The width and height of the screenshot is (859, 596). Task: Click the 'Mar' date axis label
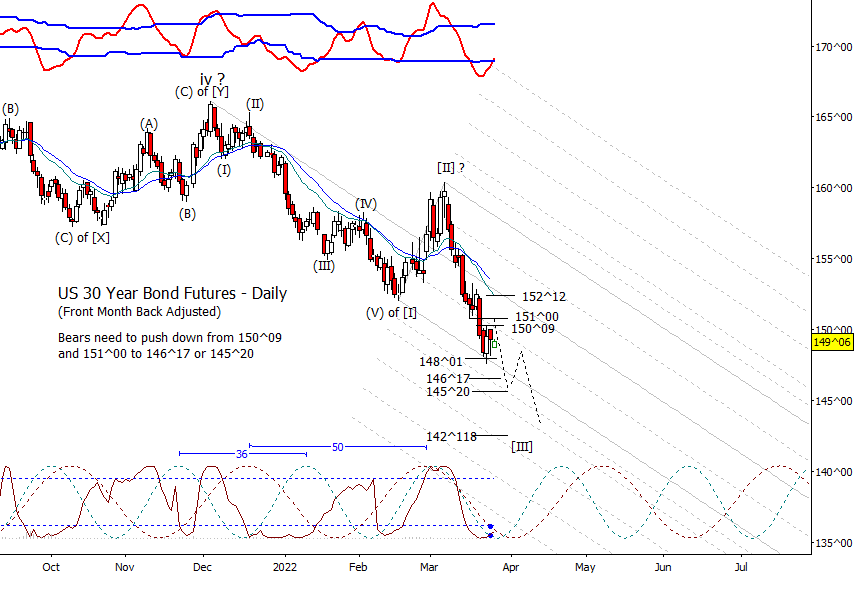pos(429,567)
